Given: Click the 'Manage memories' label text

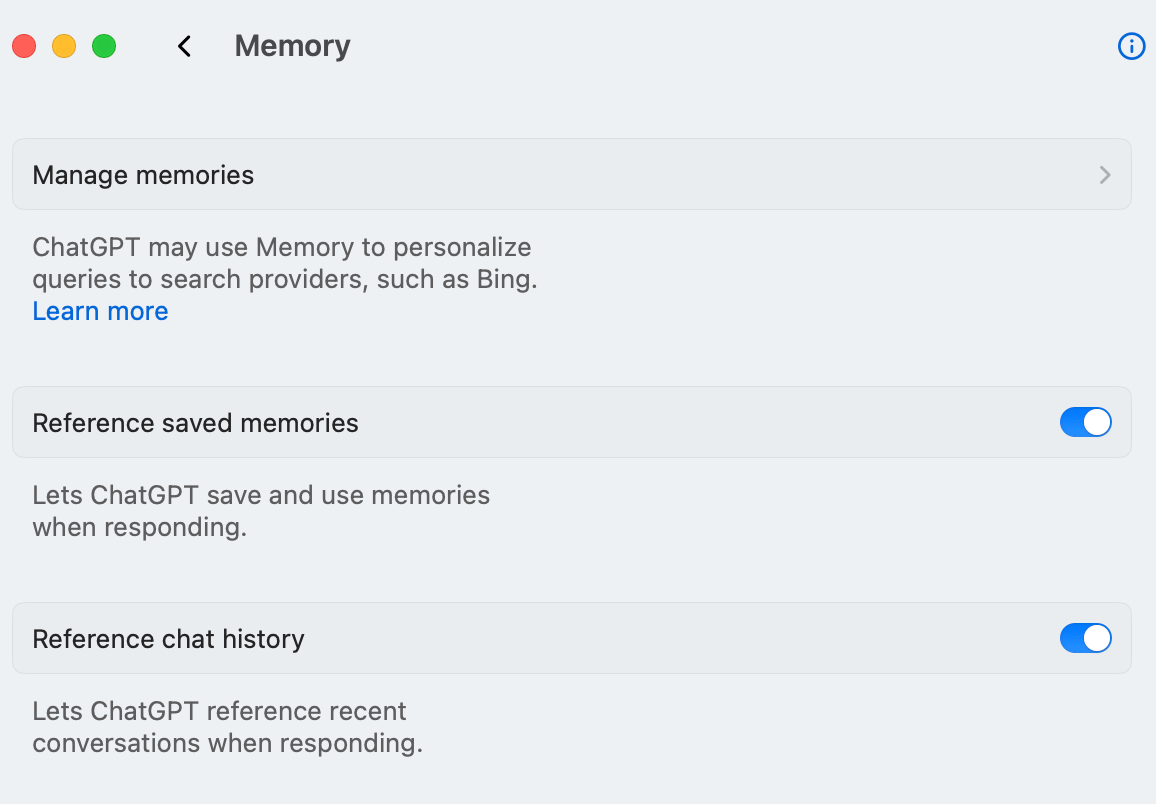Looking at the screenshot, I should [143, 175].
